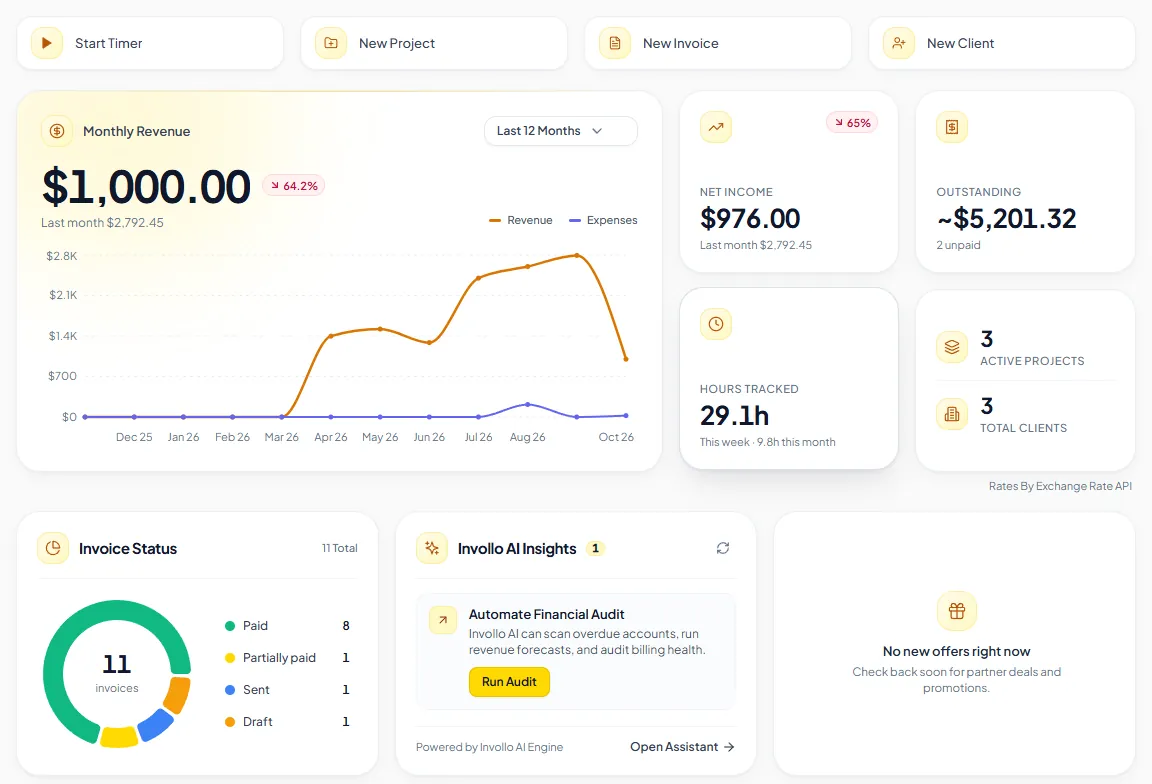Click the New Project folder icon
The width and height of the screenshot is (1152, 784).
[331, 43]
